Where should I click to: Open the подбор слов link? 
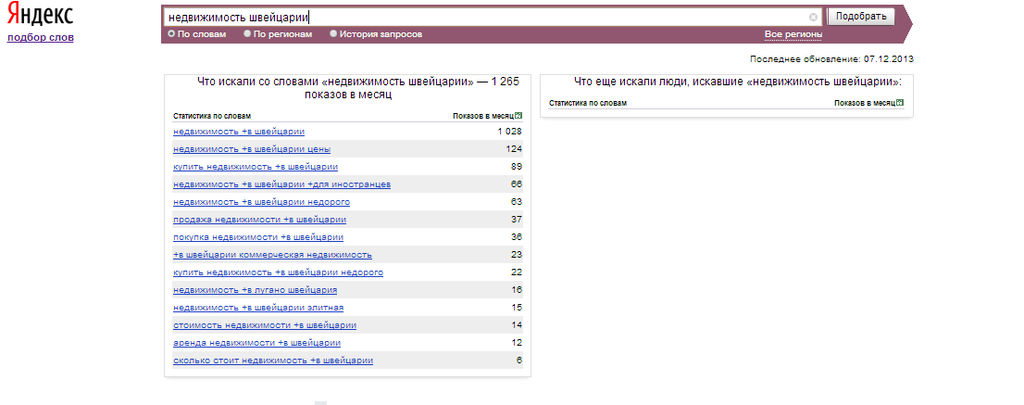point(40,38)
